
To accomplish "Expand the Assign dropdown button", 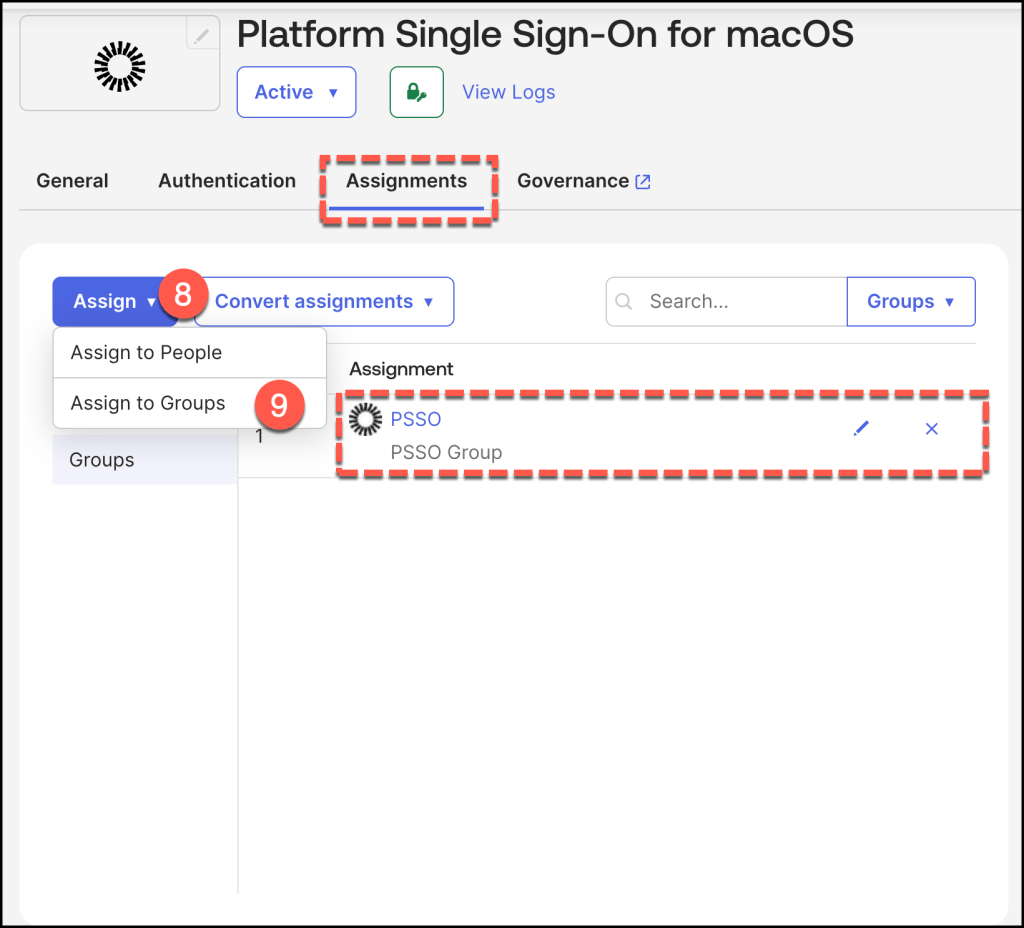I will point(114,301).
